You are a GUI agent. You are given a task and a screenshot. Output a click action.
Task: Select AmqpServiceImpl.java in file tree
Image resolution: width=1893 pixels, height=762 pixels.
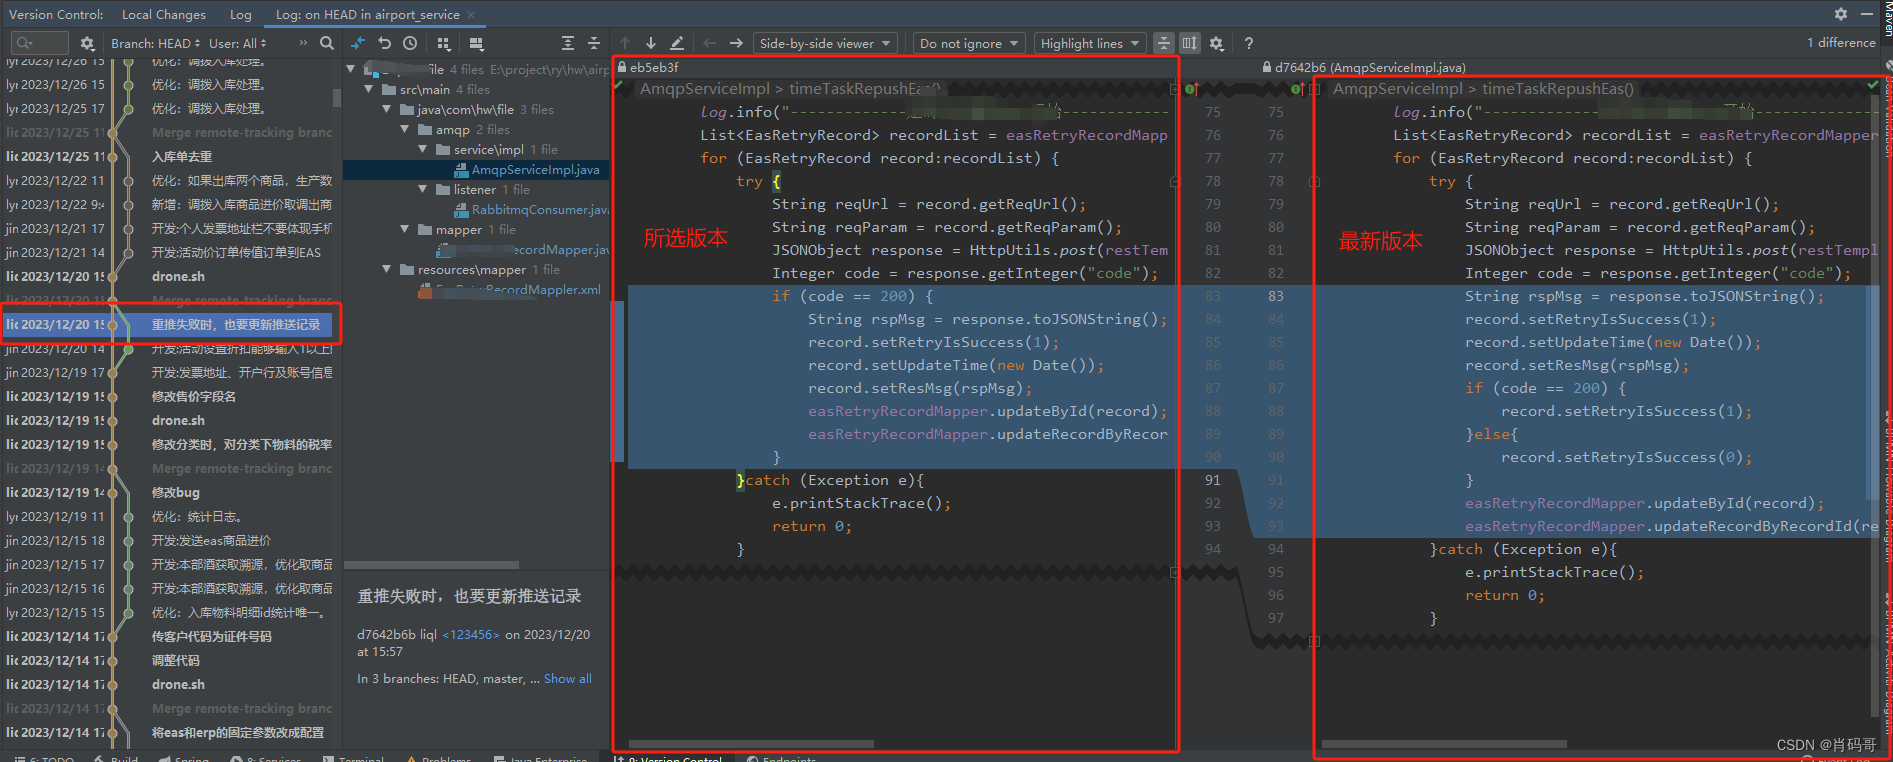click(x=535, y=170)
